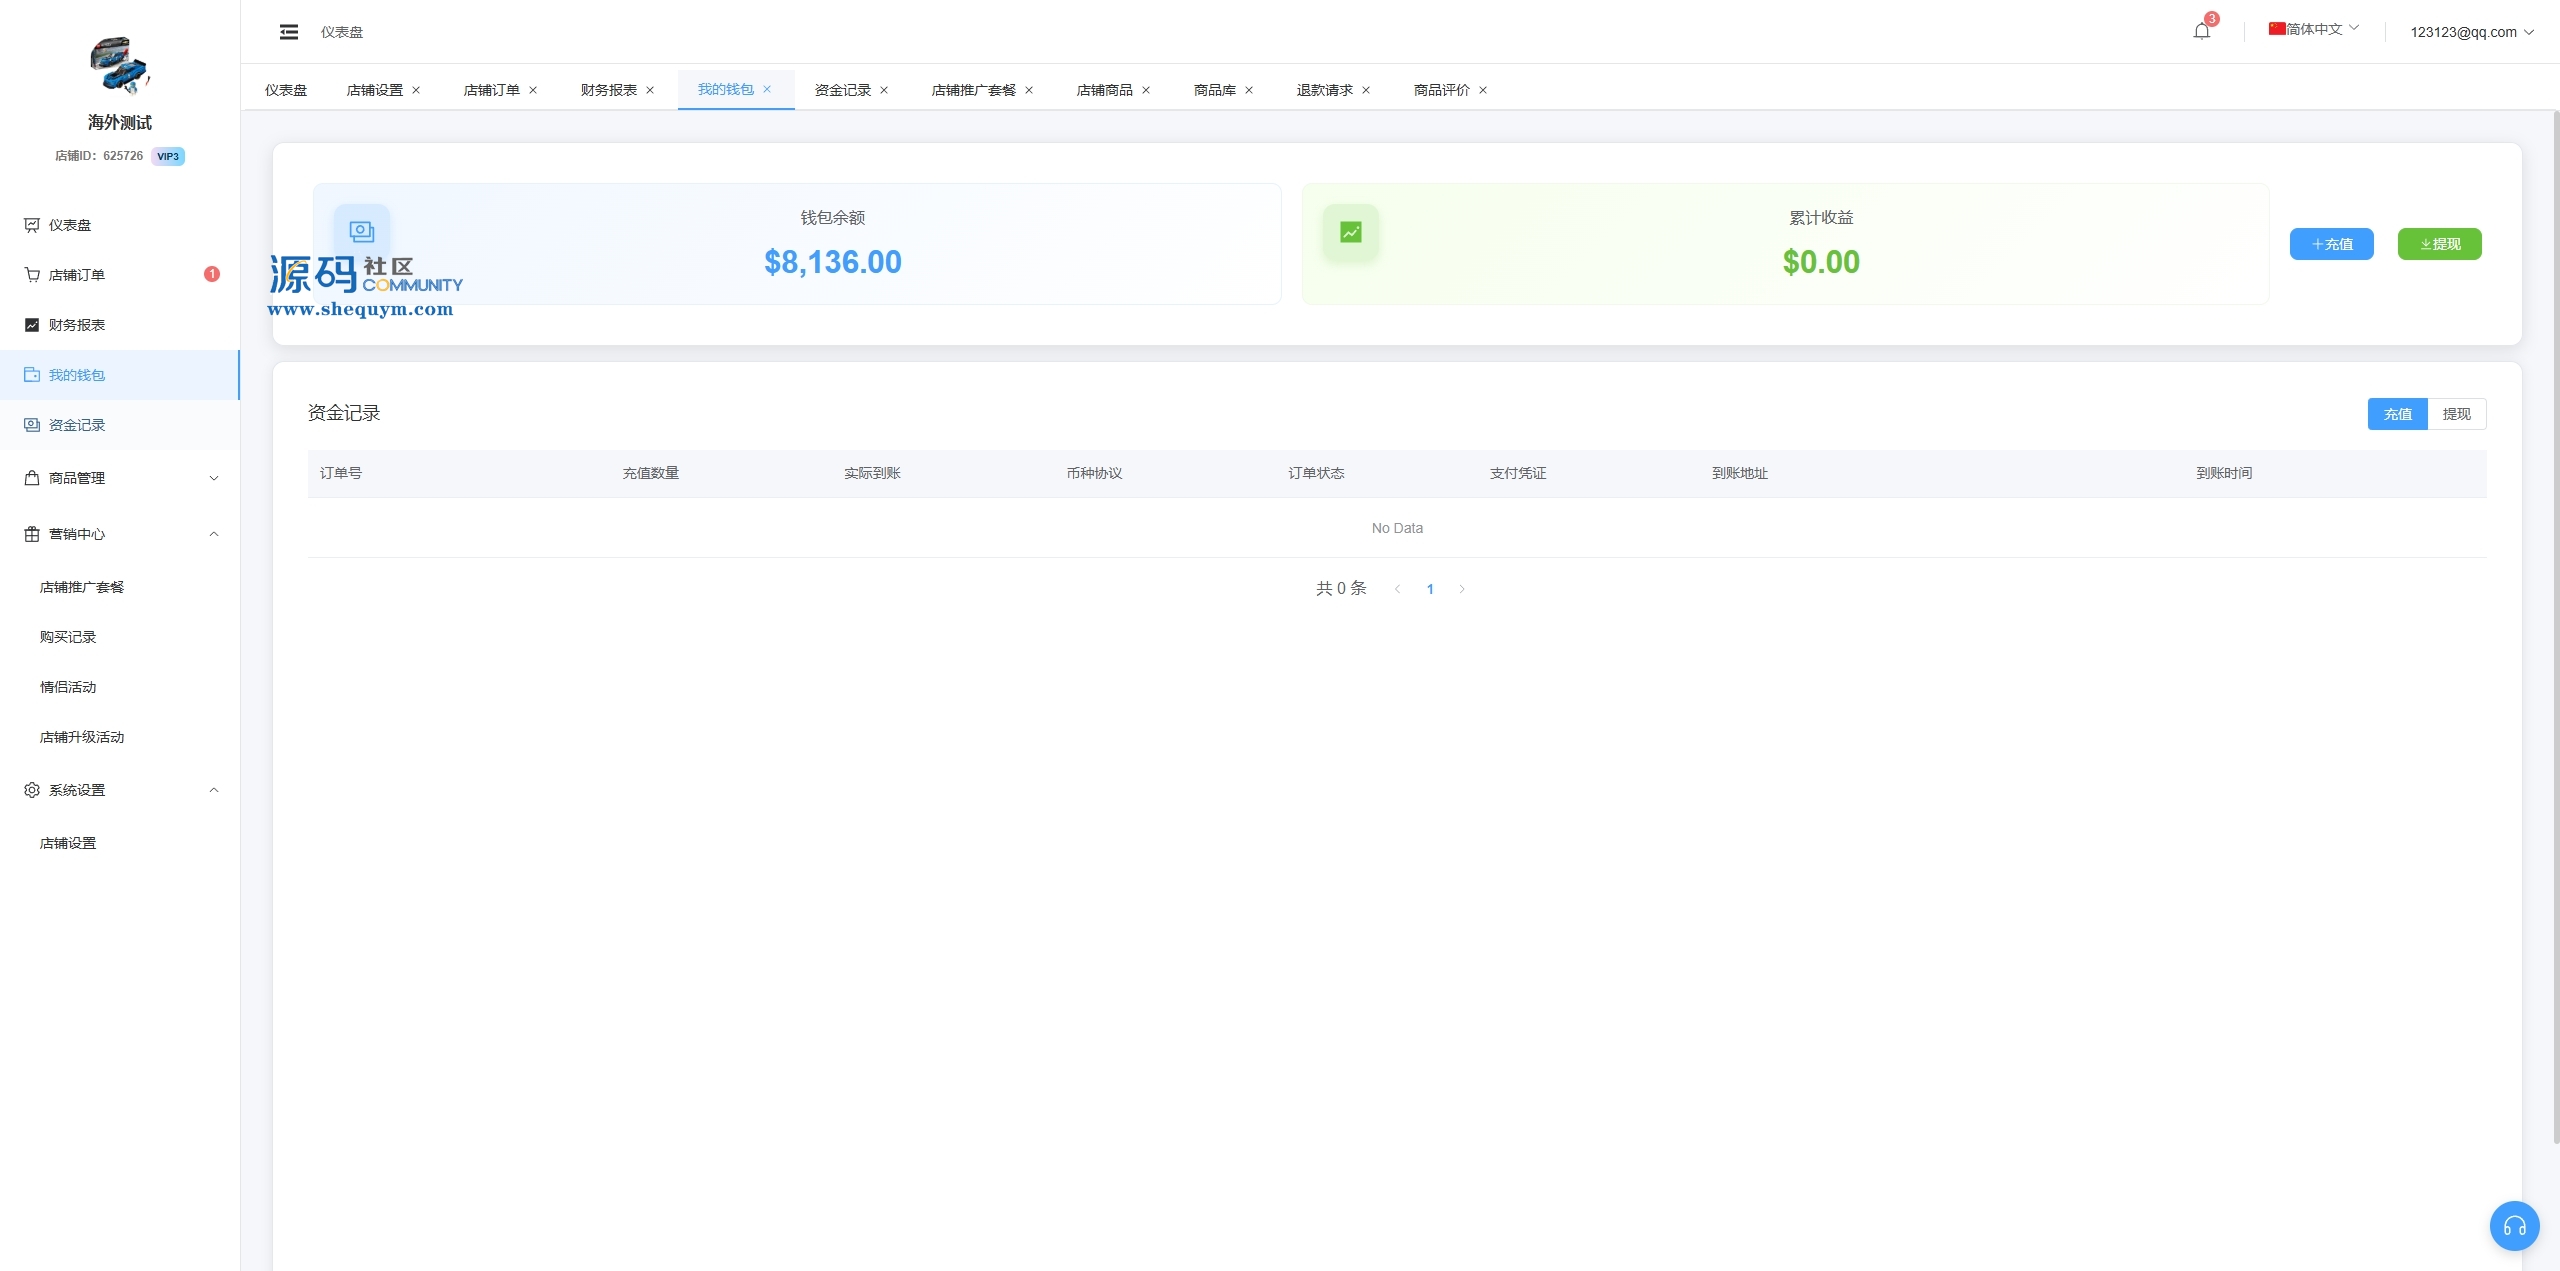Click the store avatar car image
Viewport: 2560px width, 1271px height.
click(x=119, y=65)
